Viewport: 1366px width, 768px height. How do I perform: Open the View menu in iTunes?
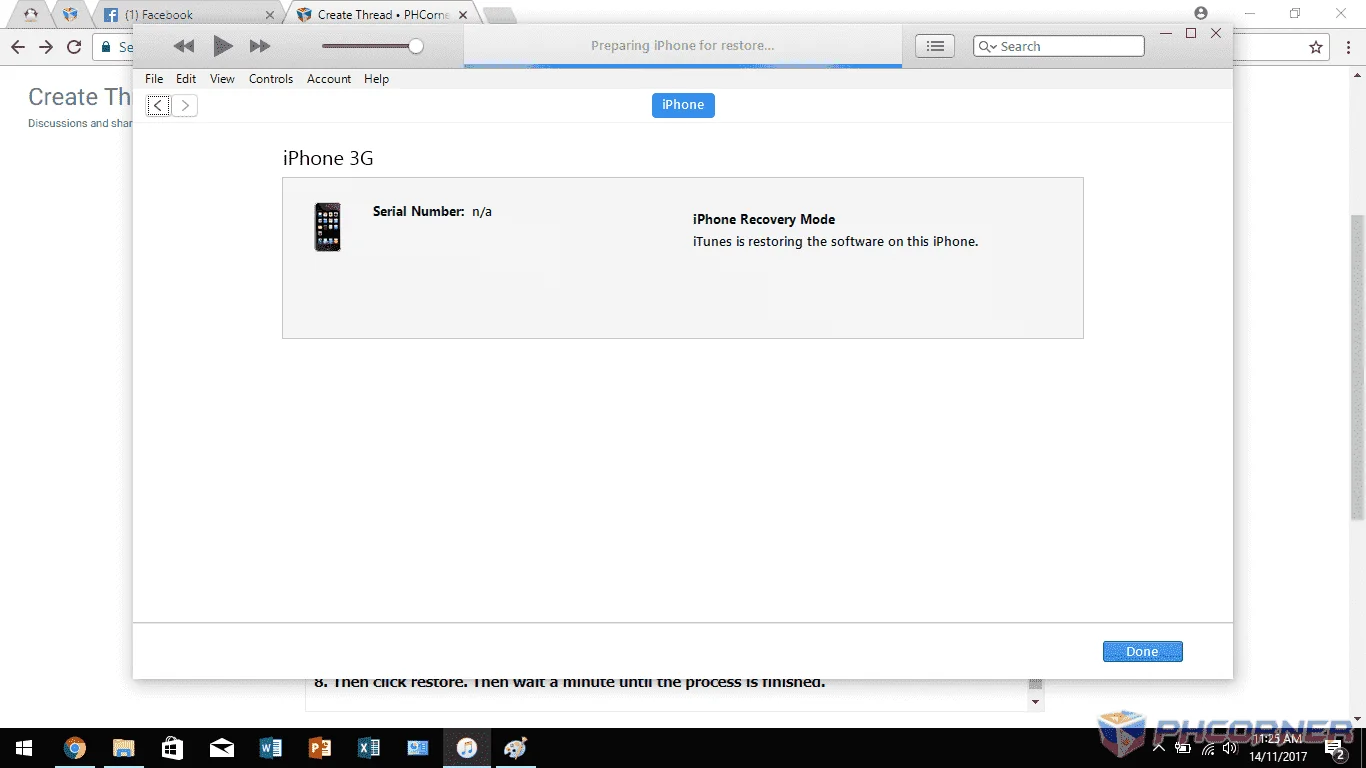(222, 79)
